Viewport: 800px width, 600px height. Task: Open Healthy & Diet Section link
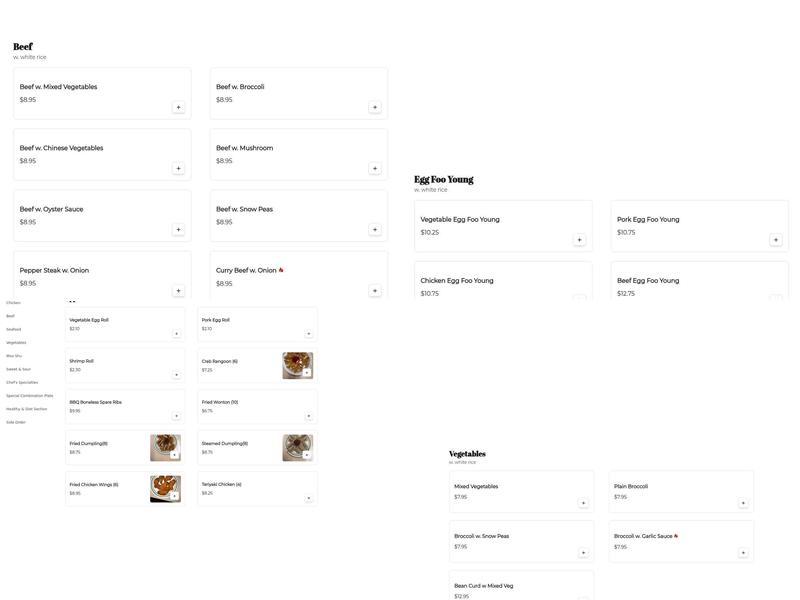tap(27, 409)
